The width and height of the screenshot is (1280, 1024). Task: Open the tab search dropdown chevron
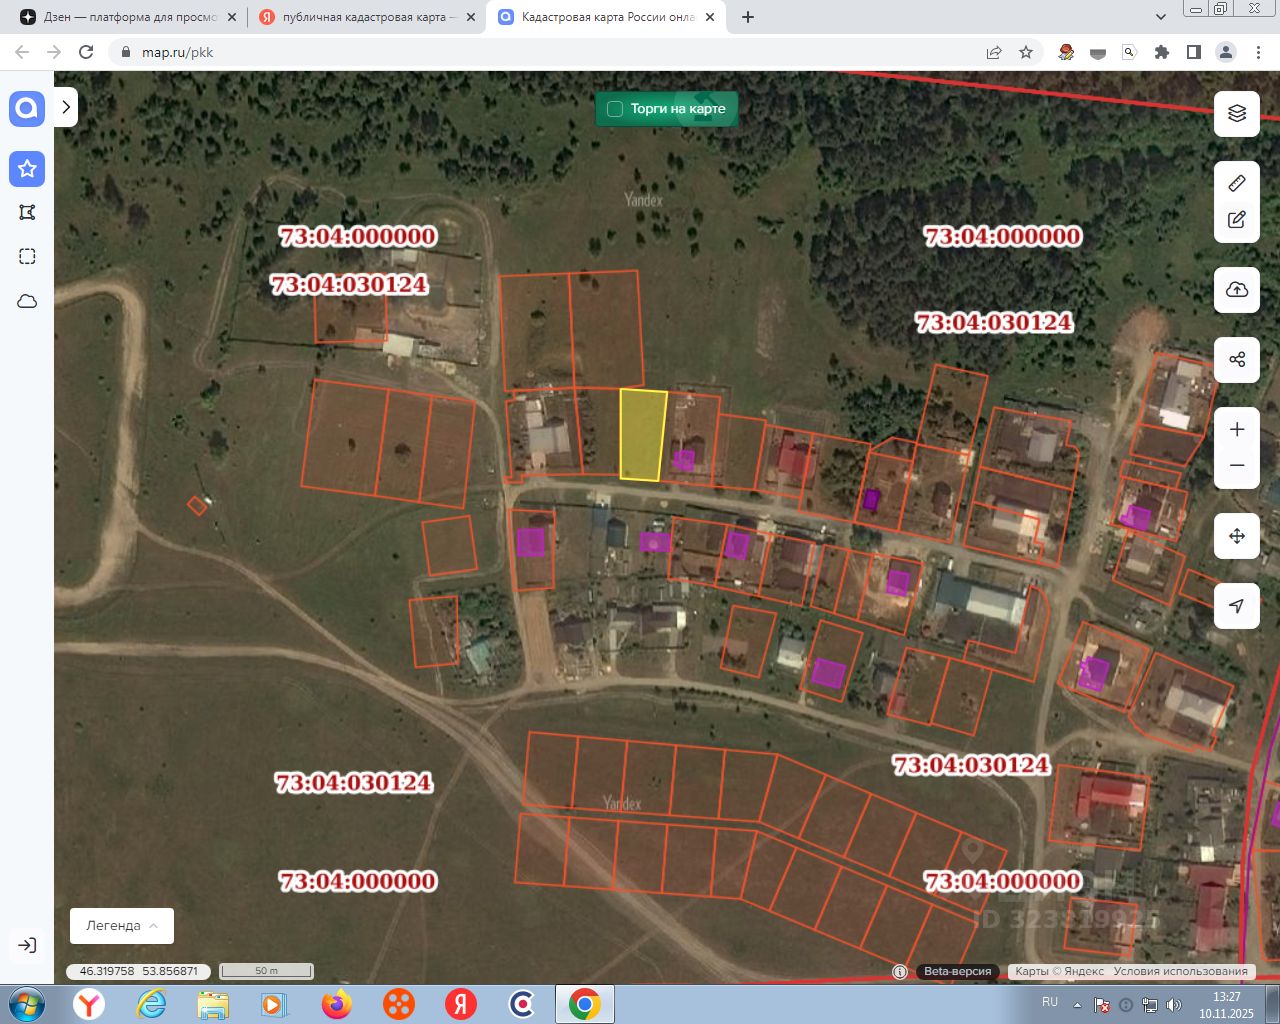click(1161, 17)
